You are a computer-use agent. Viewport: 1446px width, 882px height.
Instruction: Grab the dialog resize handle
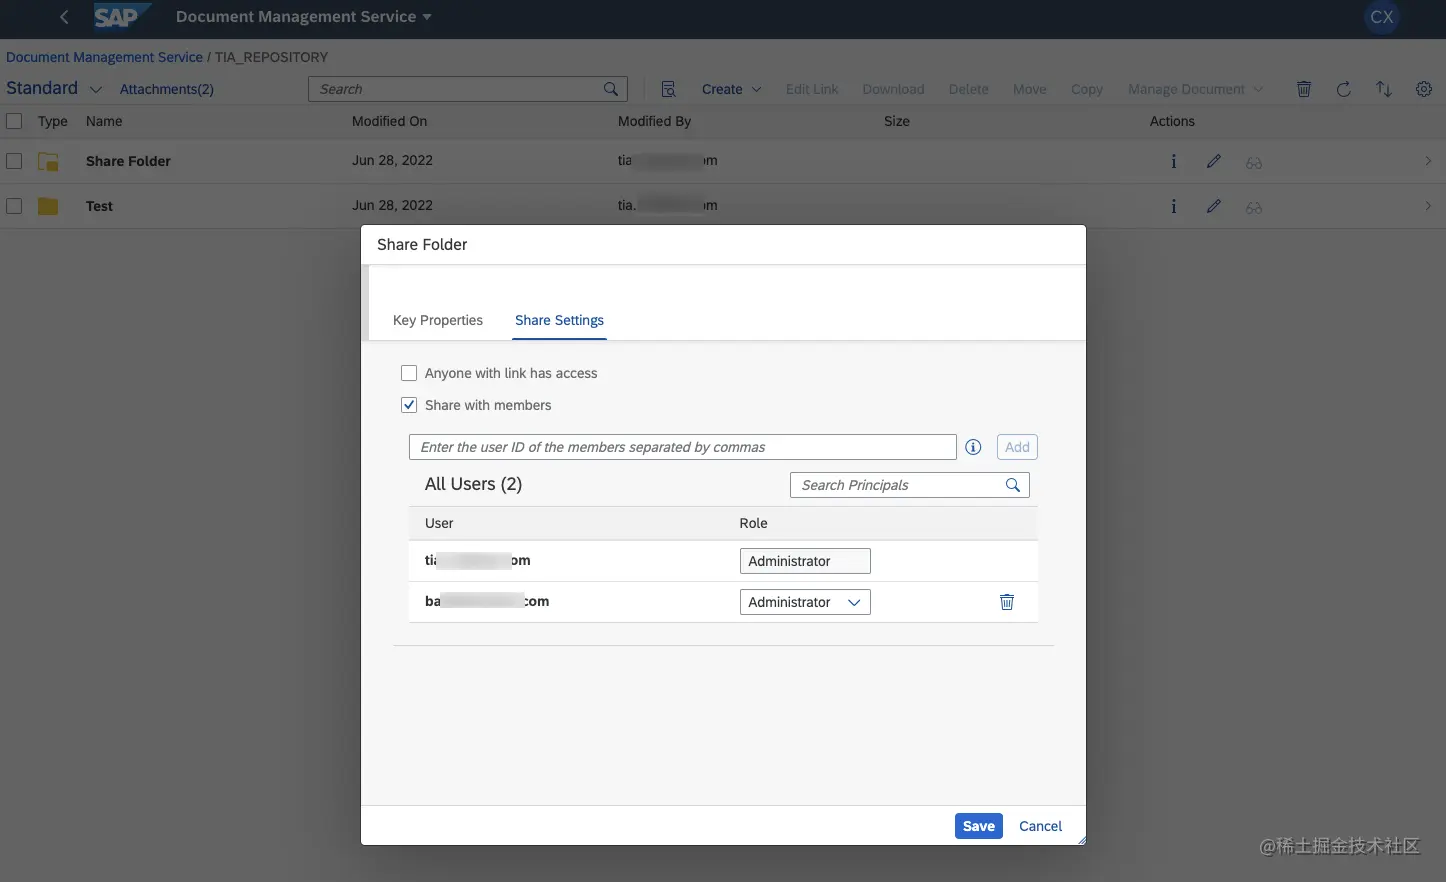click(x=1080, y=839)
